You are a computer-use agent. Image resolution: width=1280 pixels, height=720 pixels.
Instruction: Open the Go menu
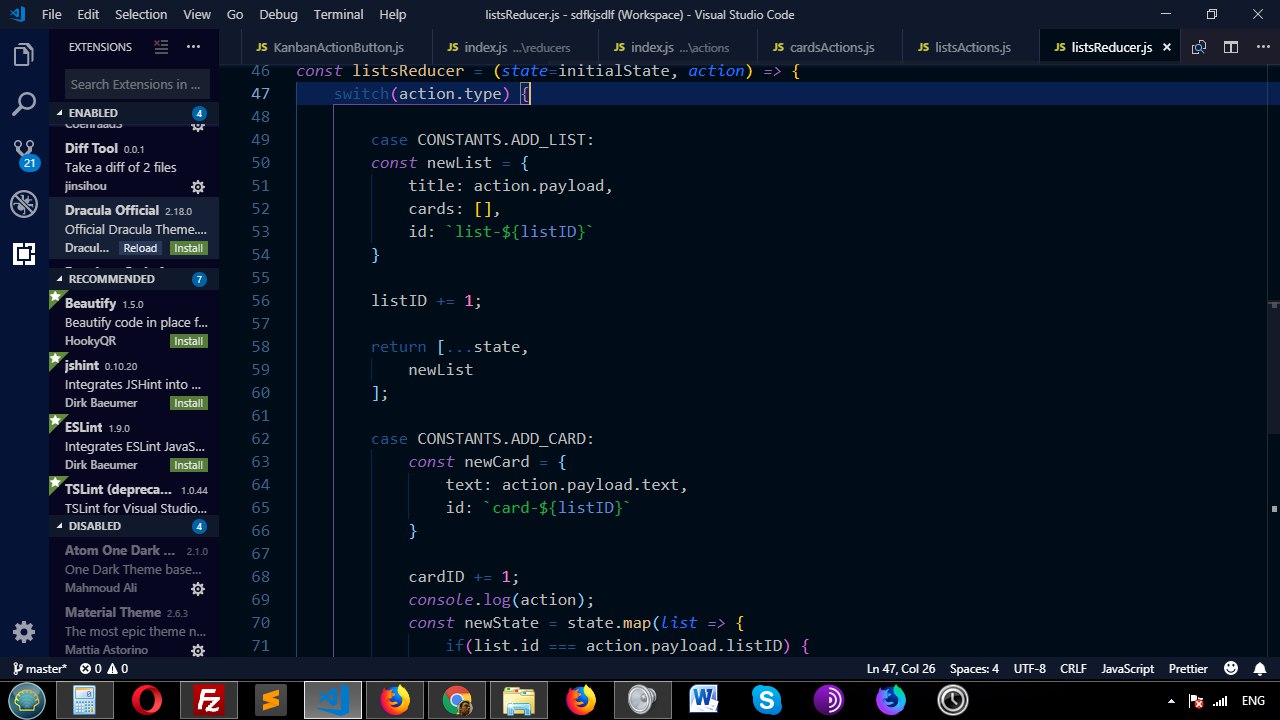pos(235,14)
